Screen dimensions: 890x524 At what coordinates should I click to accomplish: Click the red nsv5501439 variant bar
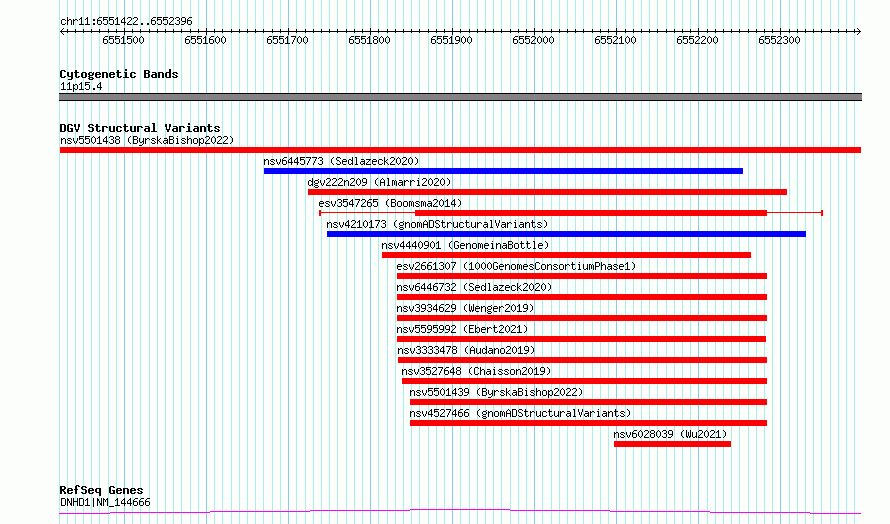tap(589, 402)
